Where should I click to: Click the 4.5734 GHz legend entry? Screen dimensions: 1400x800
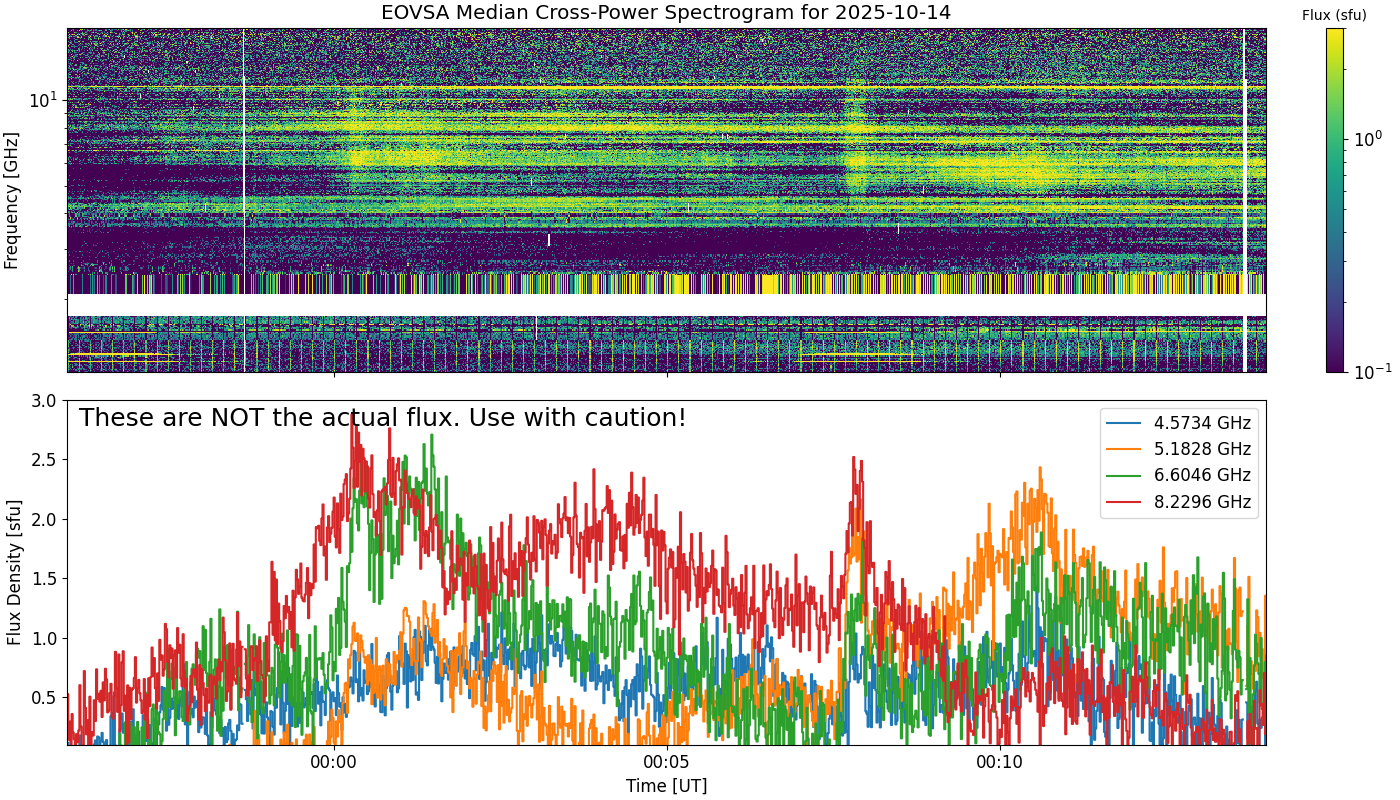1180,423
